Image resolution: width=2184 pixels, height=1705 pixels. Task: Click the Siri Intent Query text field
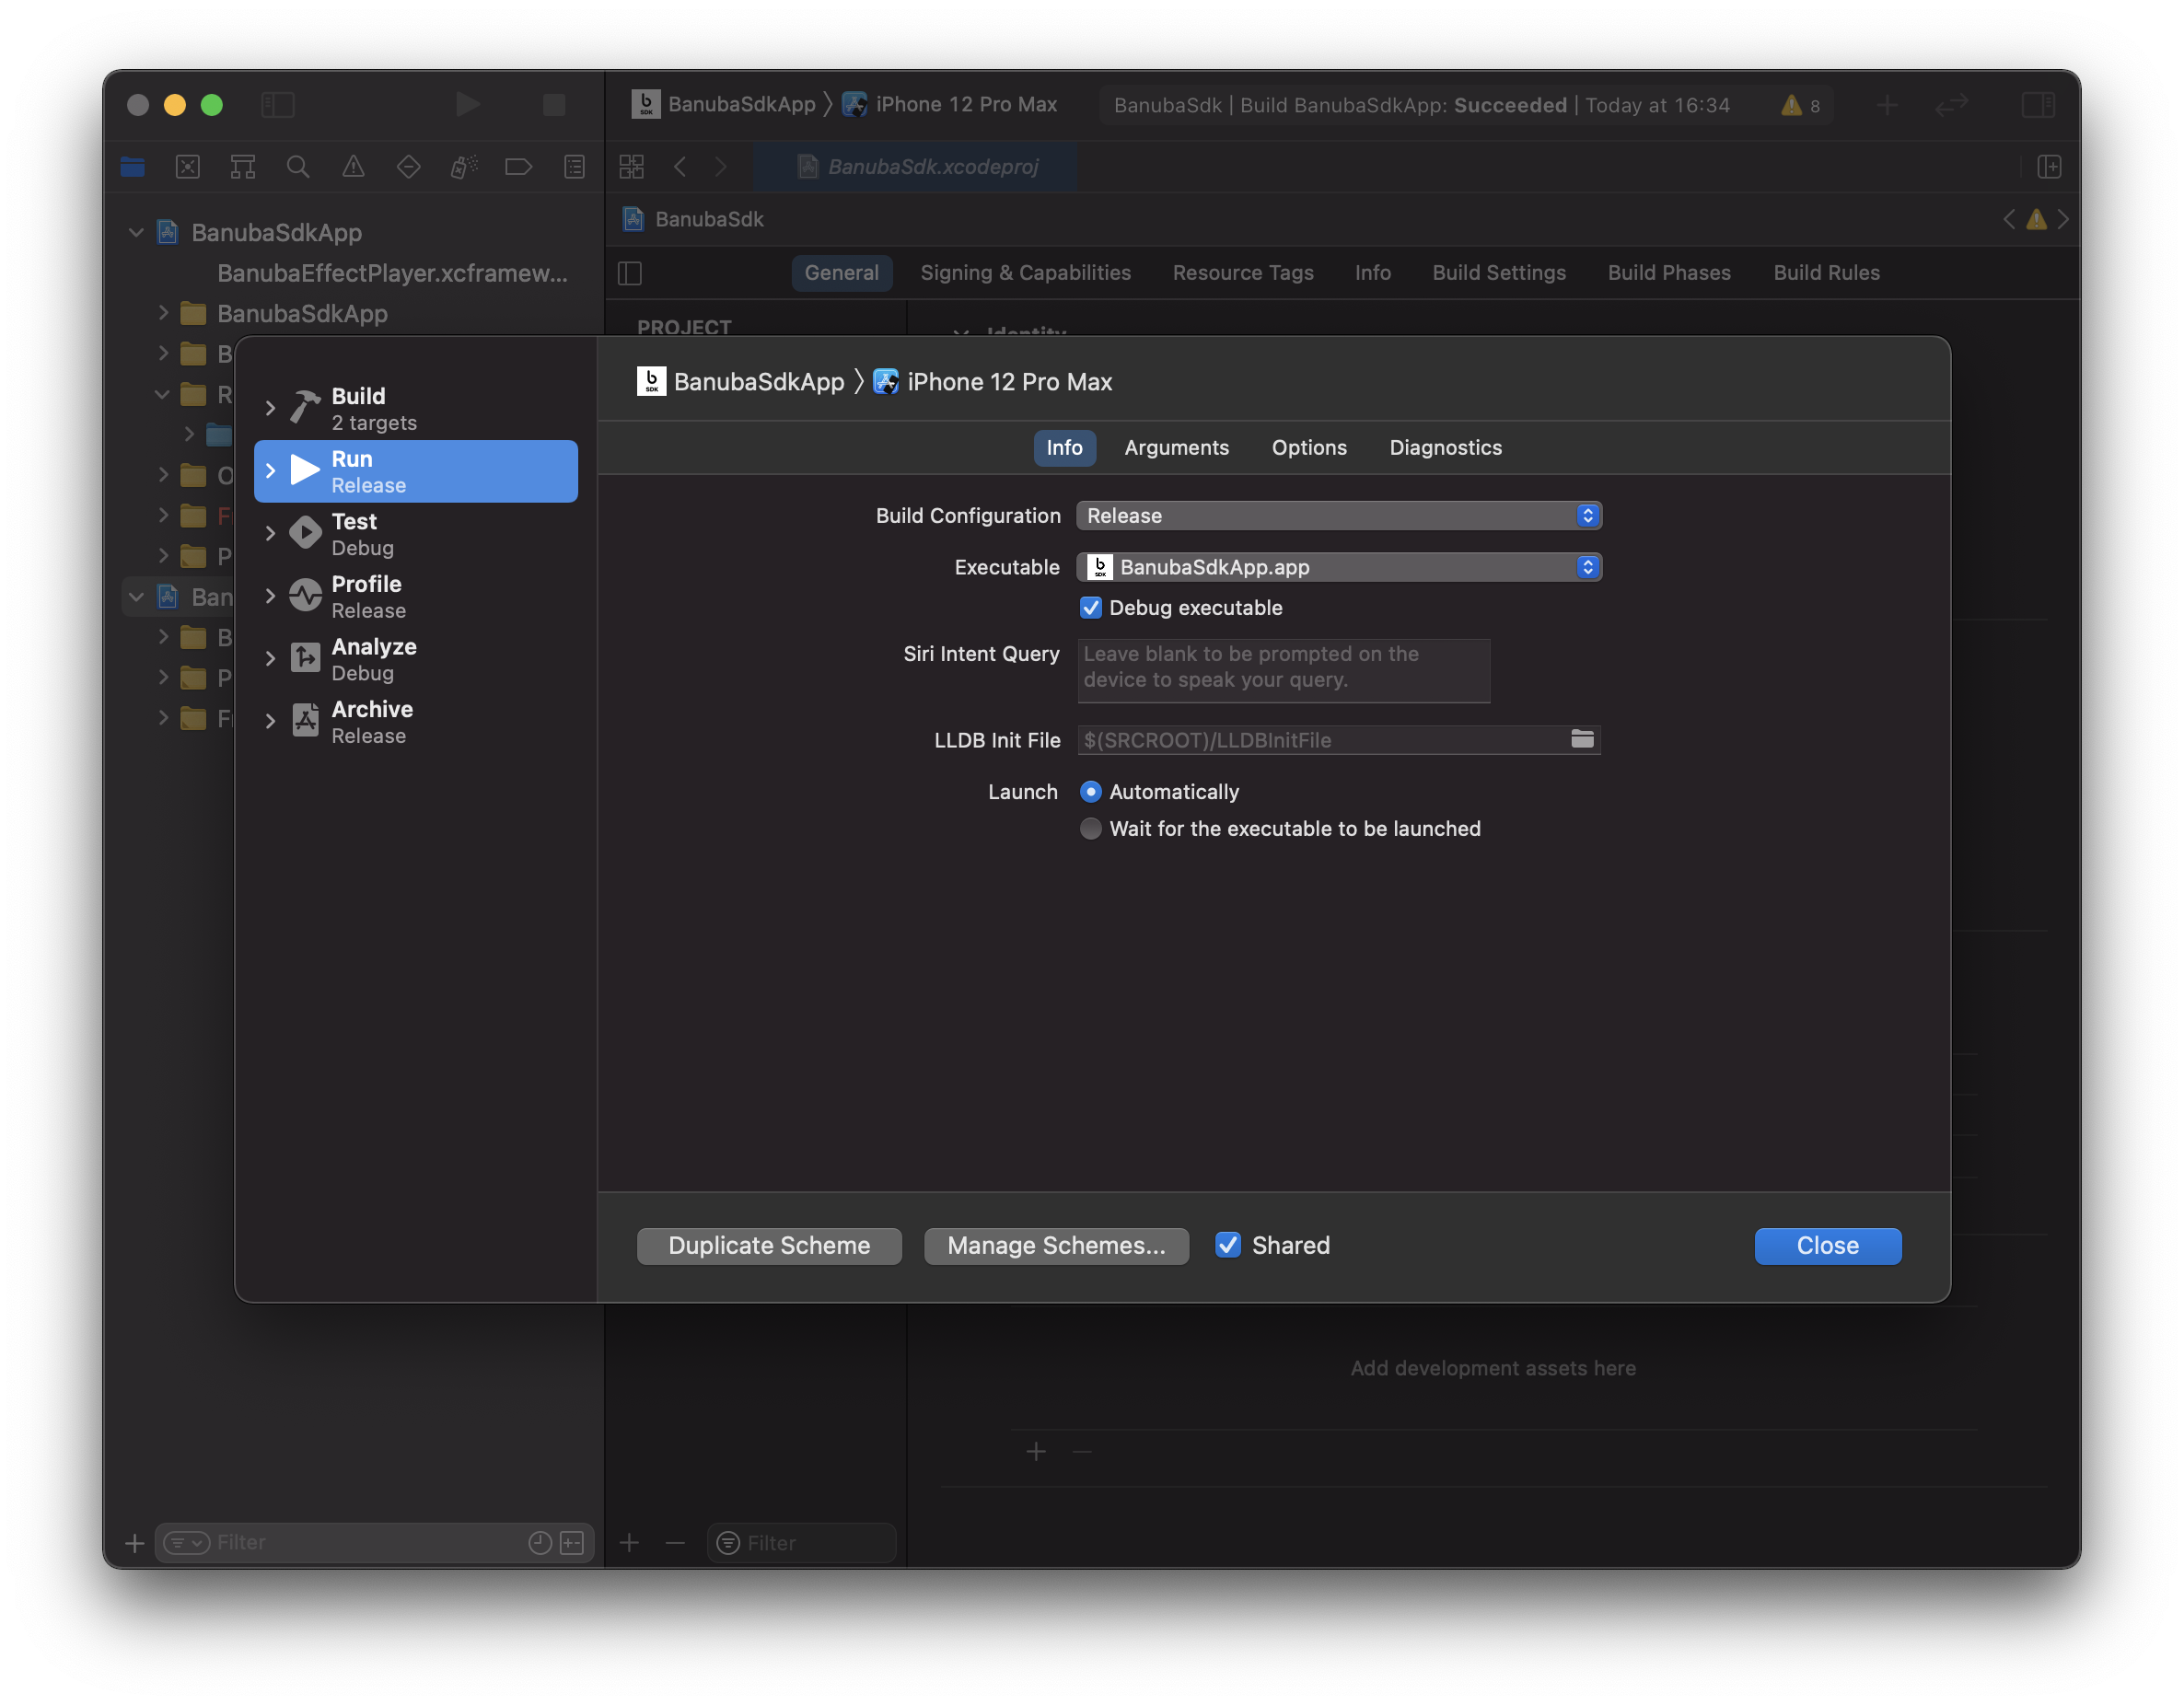point(1283,670)
